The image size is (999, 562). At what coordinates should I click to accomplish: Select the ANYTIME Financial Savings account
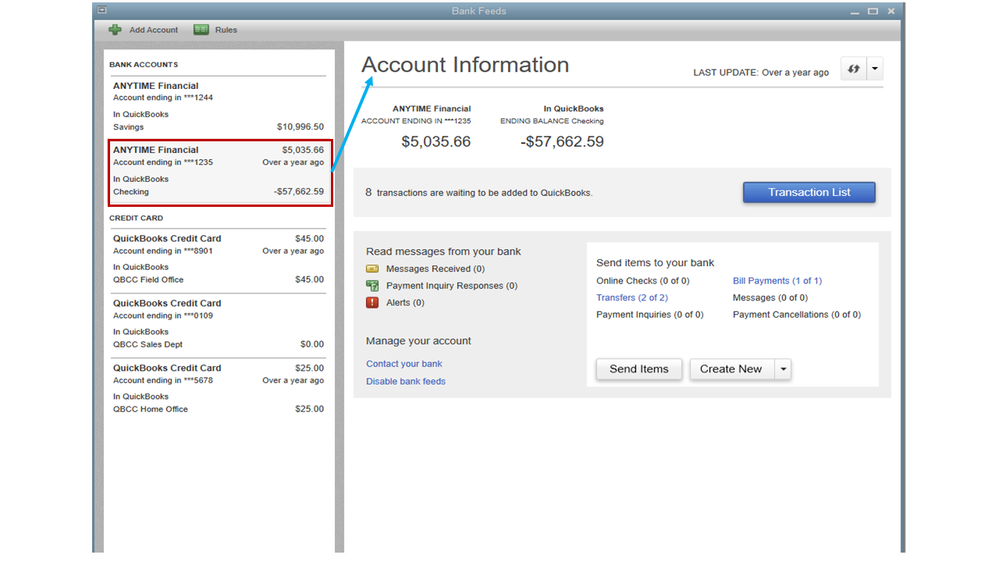click(218, 106)
